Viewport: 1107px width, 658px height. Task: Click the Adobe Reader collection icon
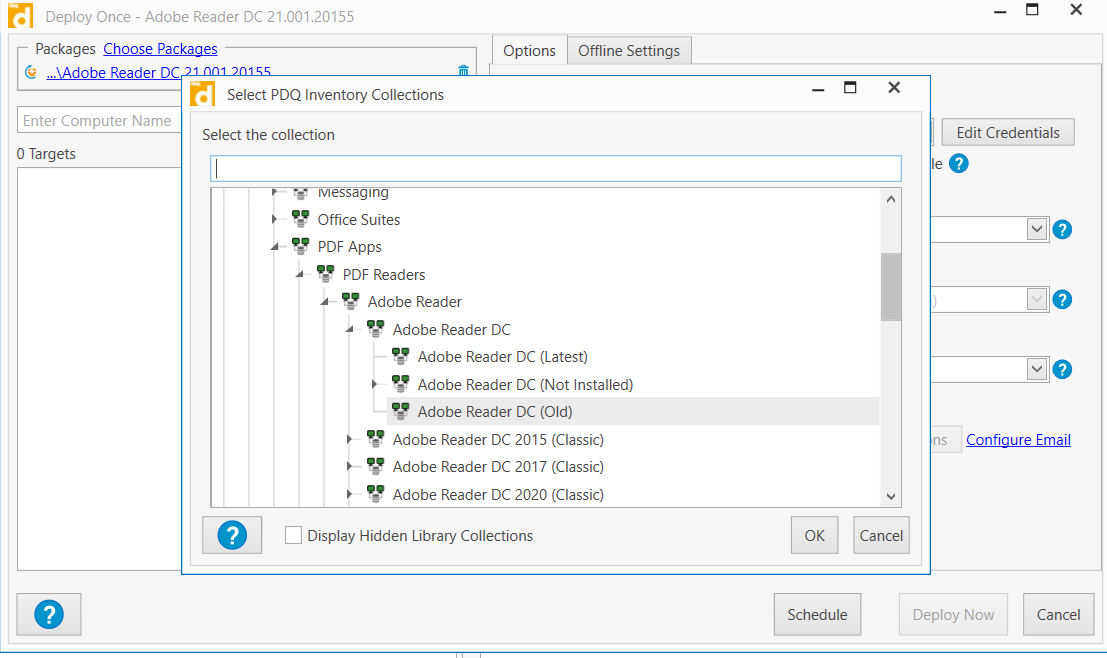[x=350, y=301]
